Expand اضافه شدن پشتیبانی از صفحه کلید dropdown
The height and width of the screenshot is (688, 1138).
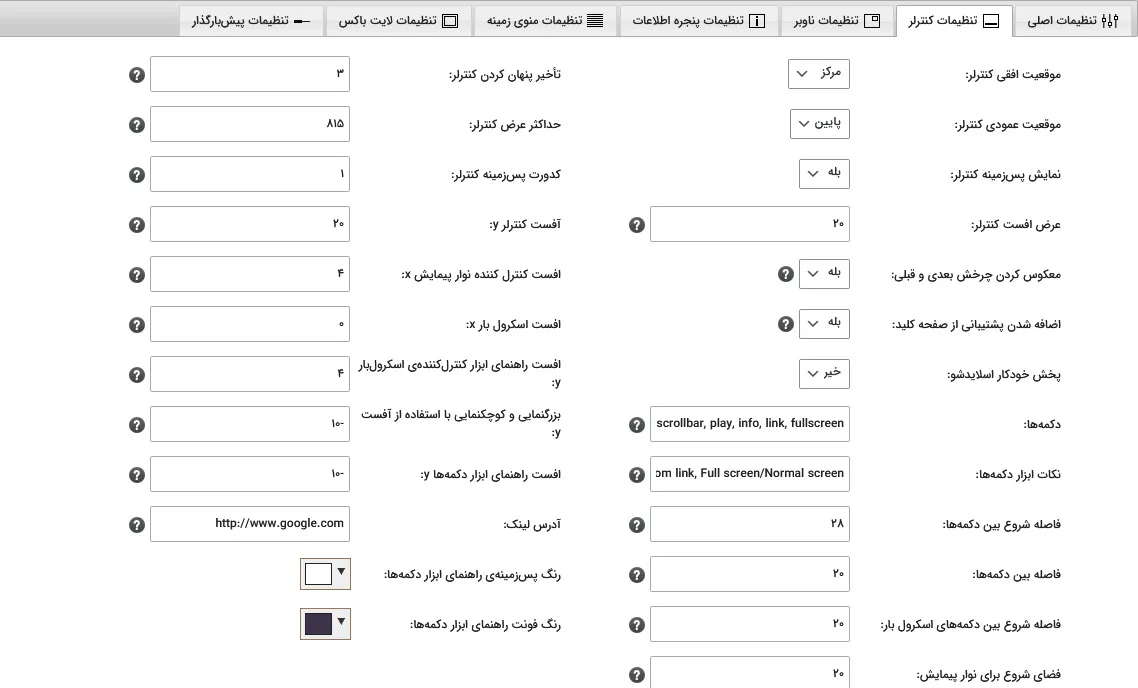[x=824, y=324]
